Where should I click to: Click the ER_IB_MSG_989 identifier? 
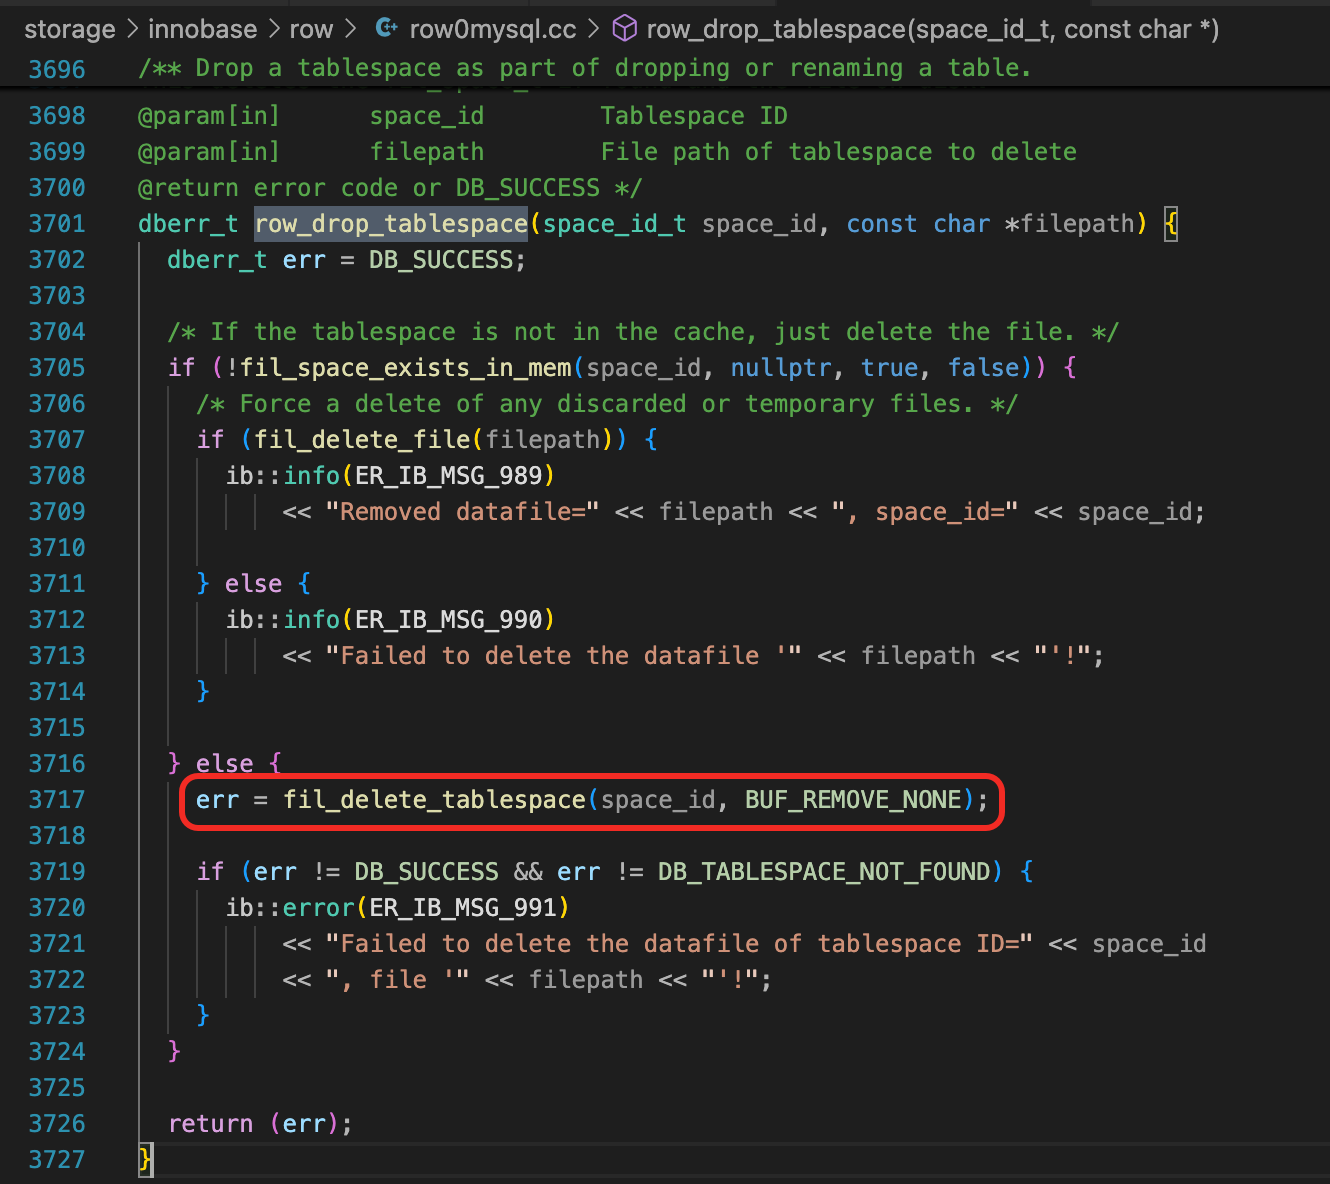click(449, 476)
